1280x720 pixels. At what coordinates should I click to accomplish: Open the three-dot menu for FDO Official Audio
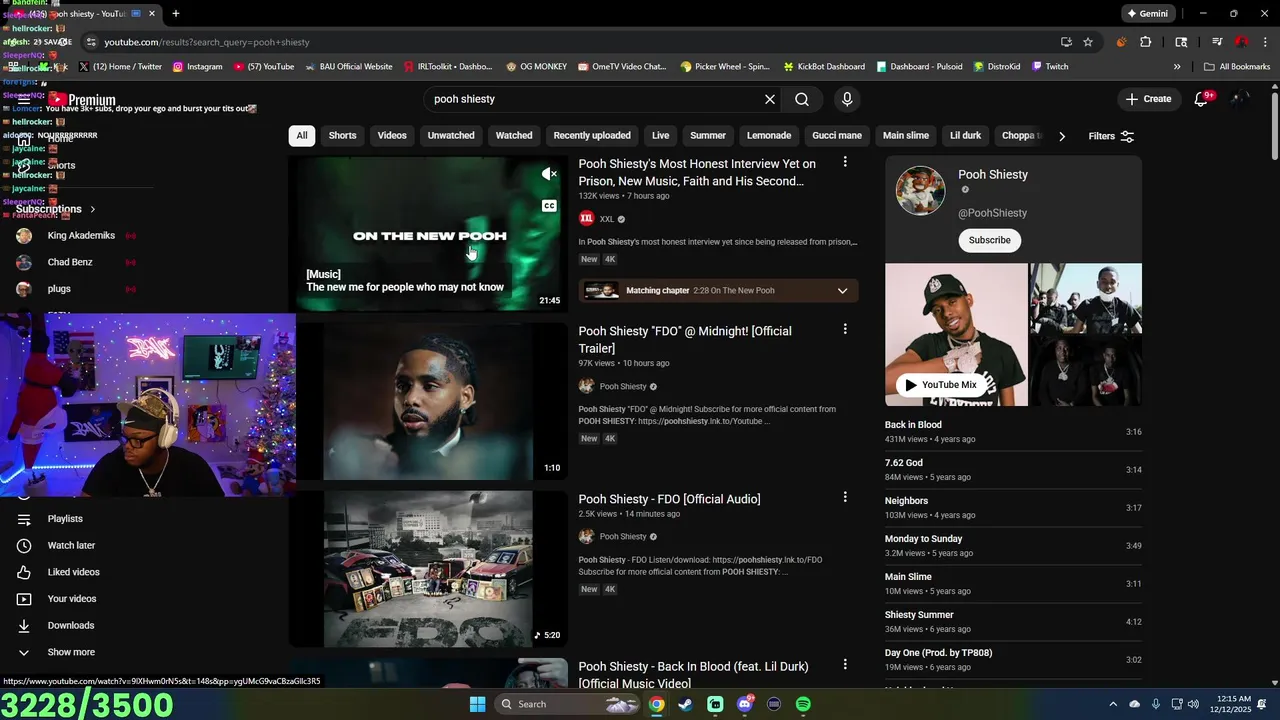845,497
